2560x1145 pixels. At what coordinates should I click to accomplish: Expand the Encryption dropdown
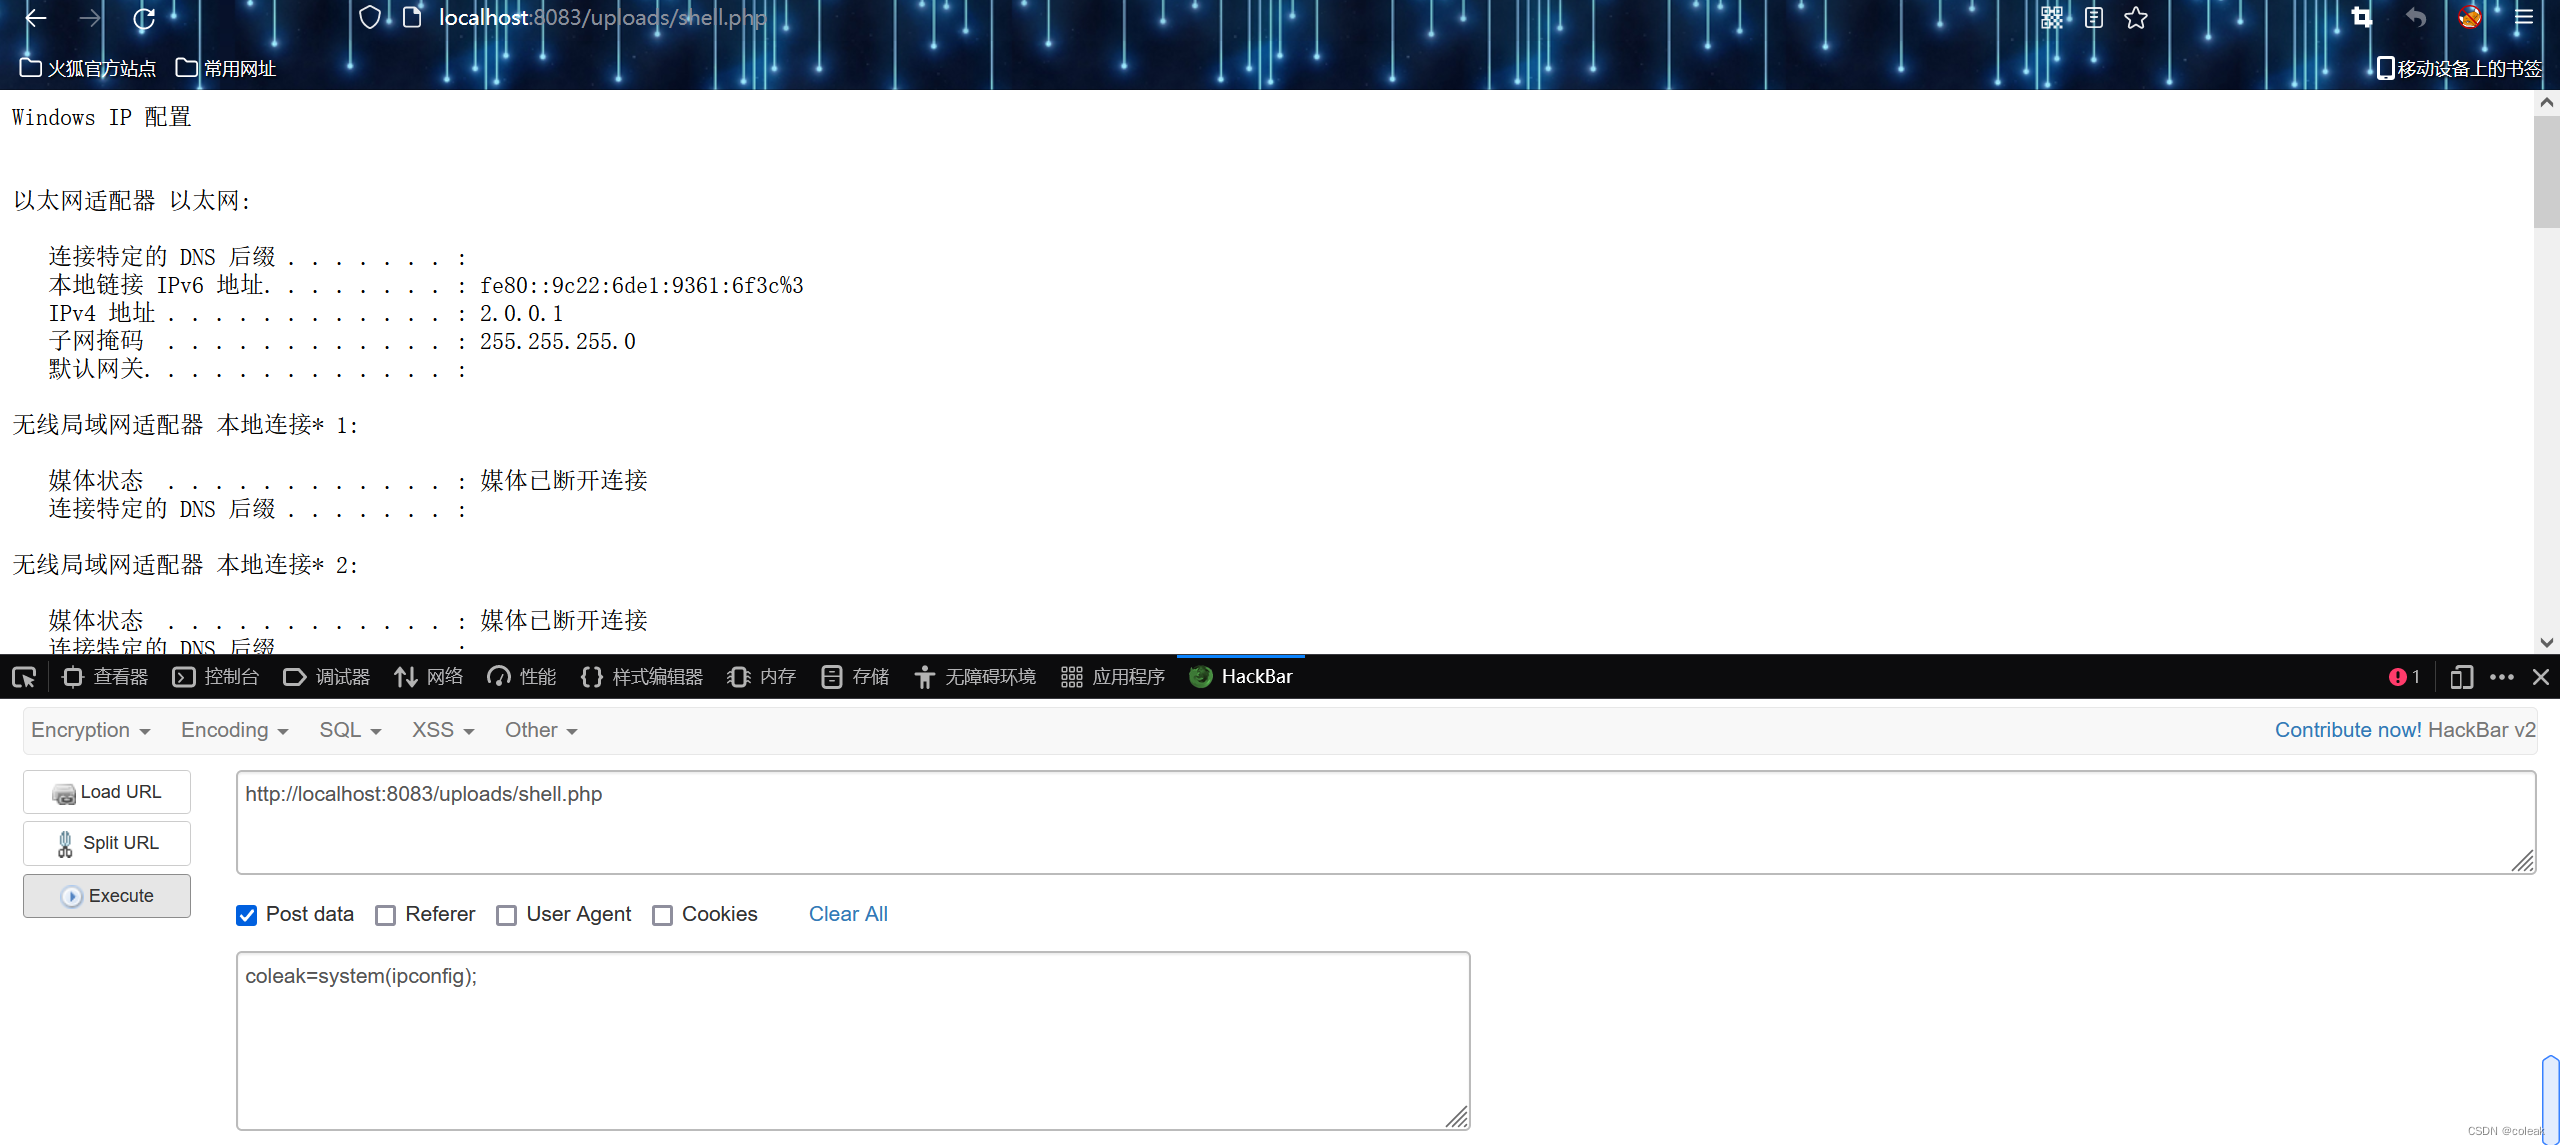[90, 730]
